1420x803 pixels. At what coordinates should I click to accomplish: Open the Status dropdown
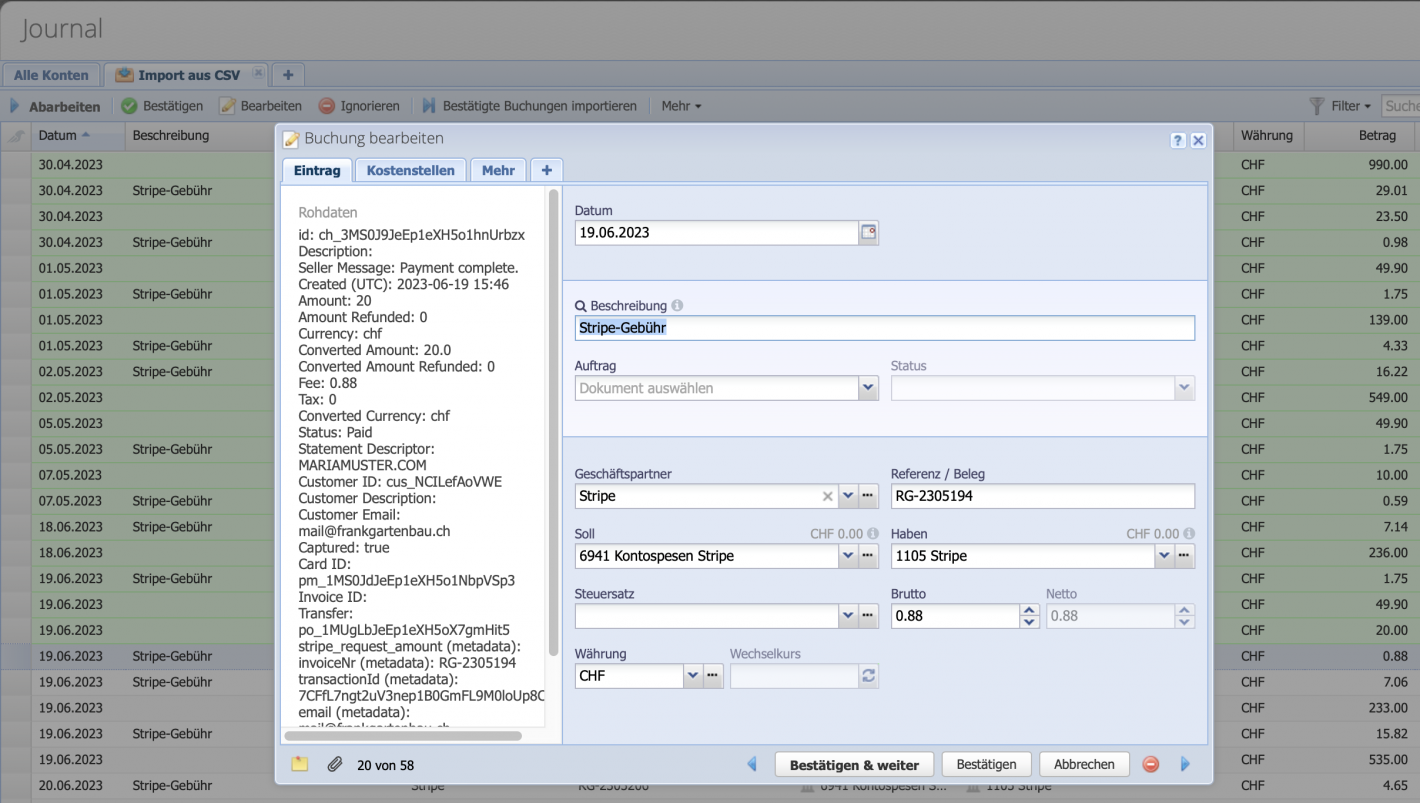coord(1183,388)
